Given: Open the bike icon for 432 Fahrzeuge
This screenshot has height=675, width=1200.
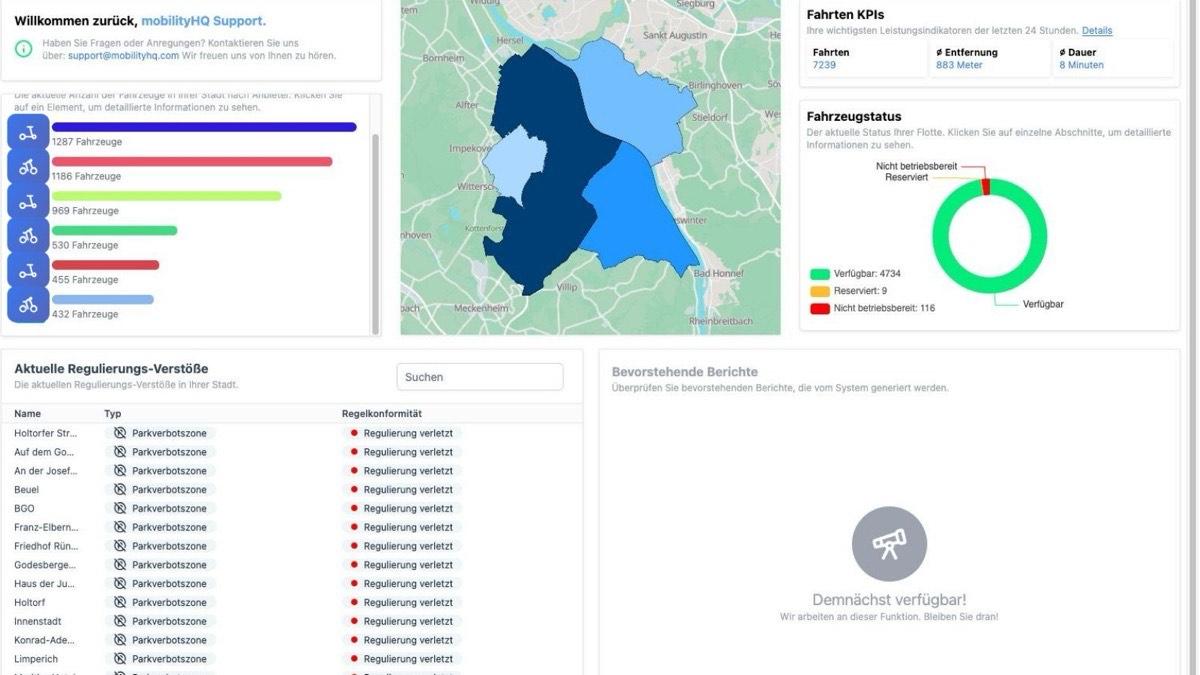Looking at the screenshot, I should [28, 305].
